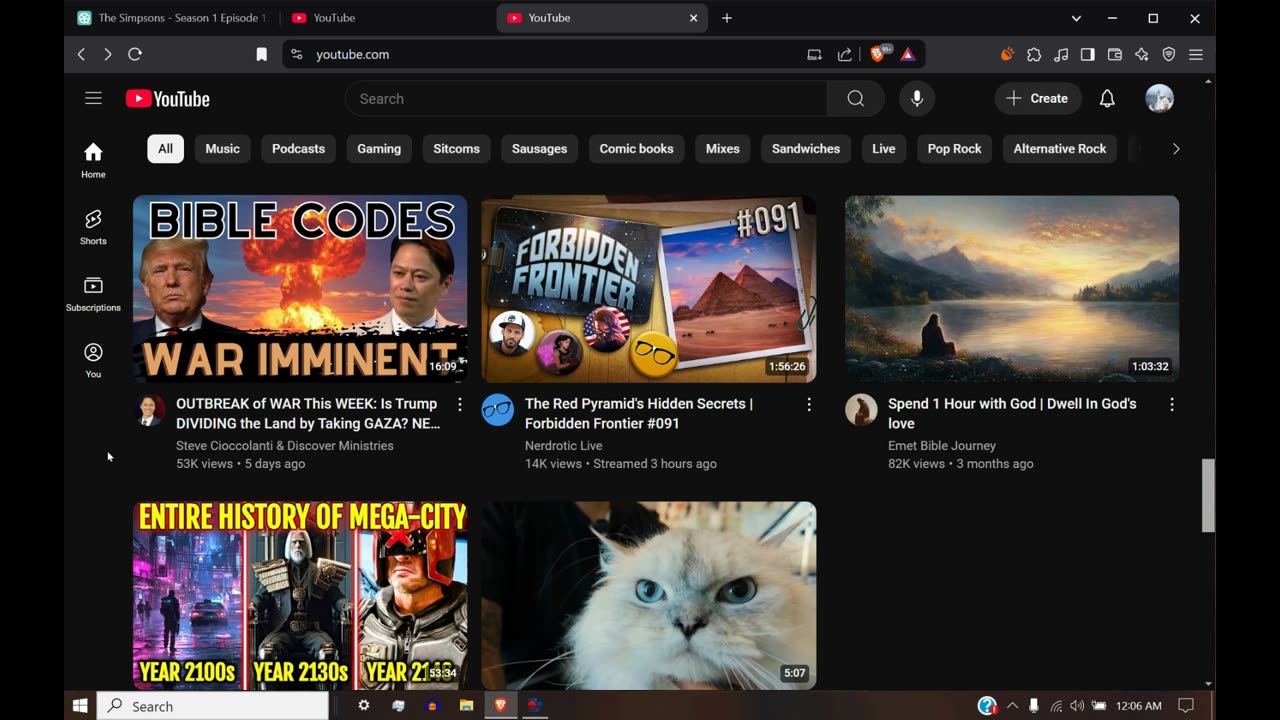Select the Sandwiches filter chip
The image size is (1280, 720).
806,149
